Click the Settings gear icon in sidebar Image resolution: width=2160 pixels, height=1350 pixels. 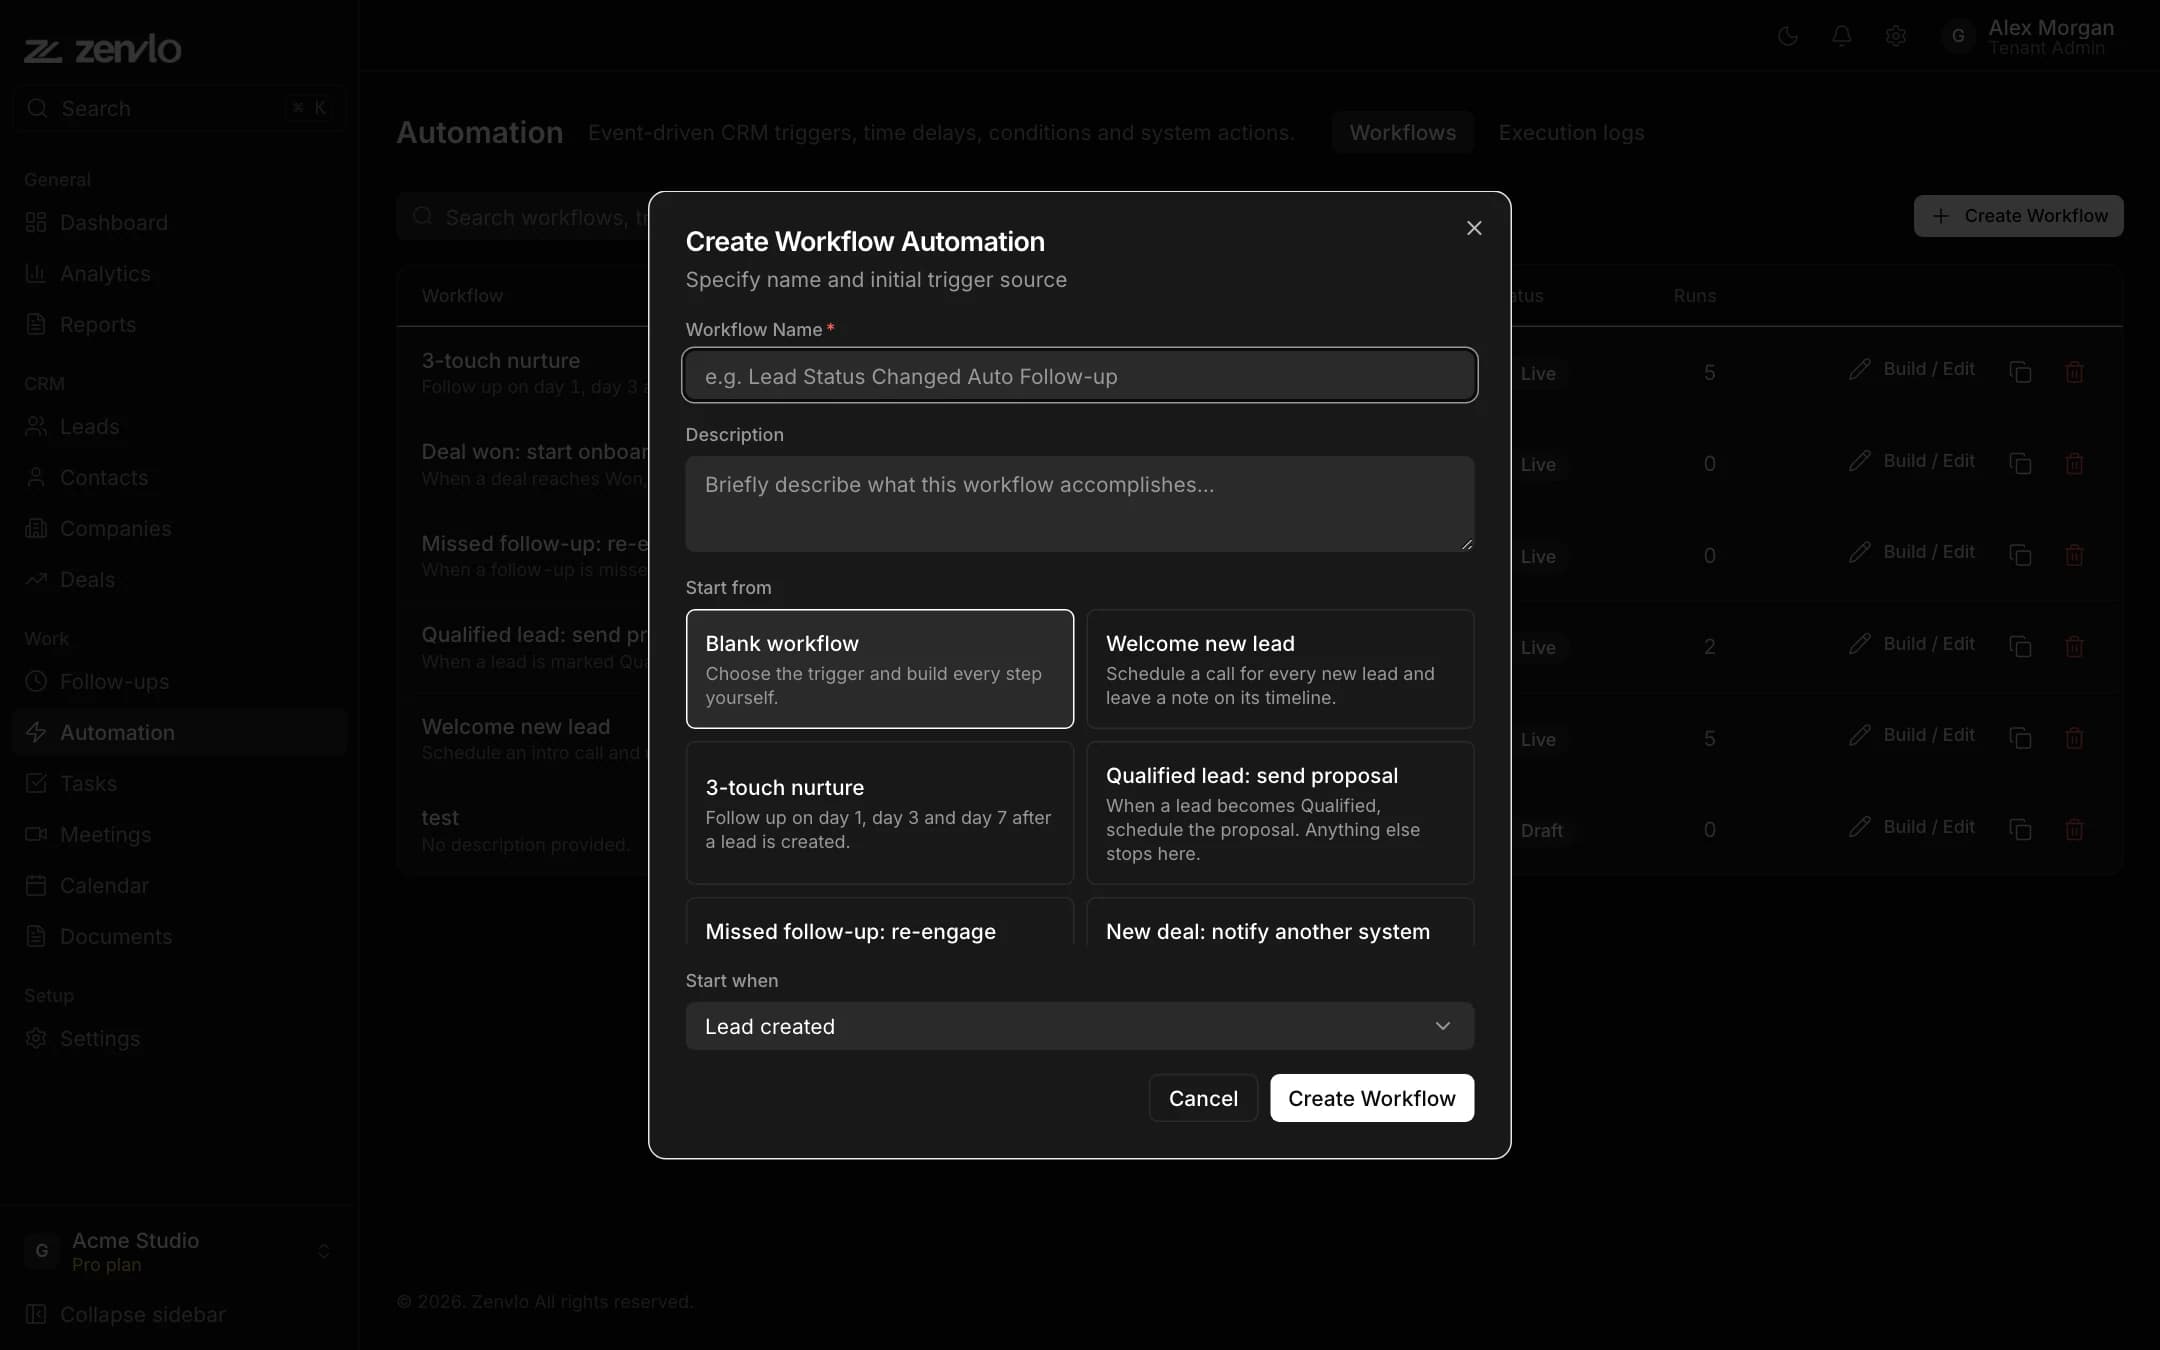point(36,1038)
